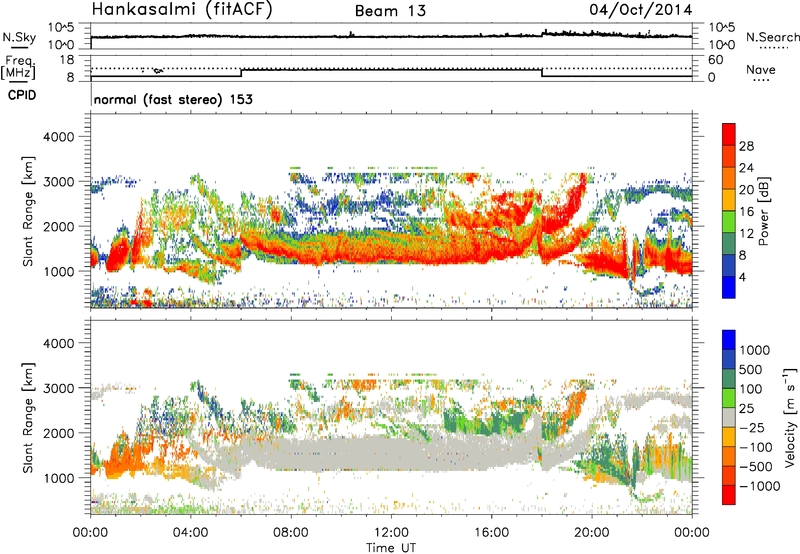This screenshot has height=554, width=800.
Task: Click the '-25' tick on the velocity colorbar
Action: (x=754, y=427)
